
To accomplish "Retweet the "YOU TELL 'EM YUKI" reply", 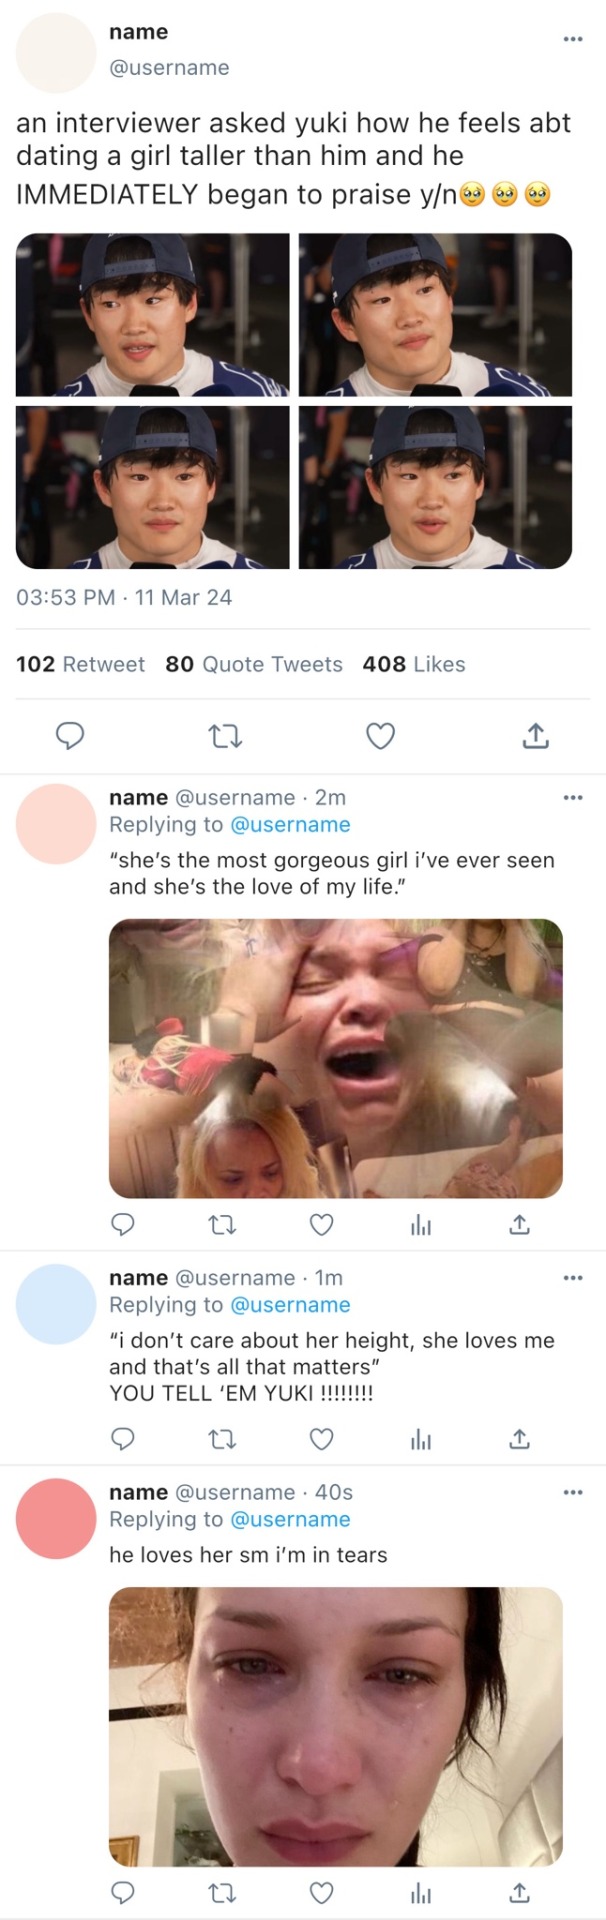I will (221, 1439).
